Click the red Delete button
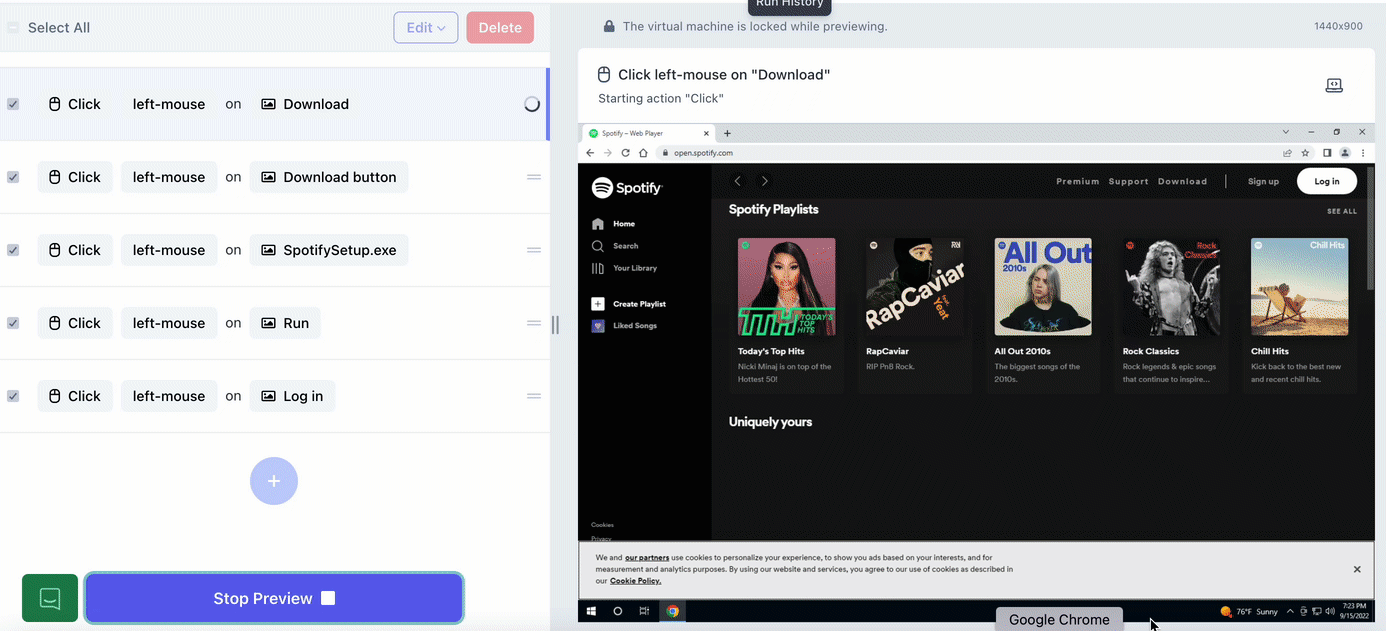1386x631 pixels. [500, 28]
